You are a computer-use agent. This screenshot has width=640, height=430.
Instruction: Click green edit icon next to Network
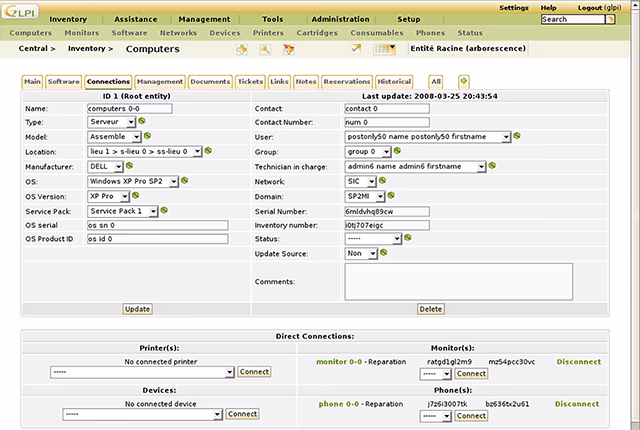pyautogui.click(x=382, y=180)
